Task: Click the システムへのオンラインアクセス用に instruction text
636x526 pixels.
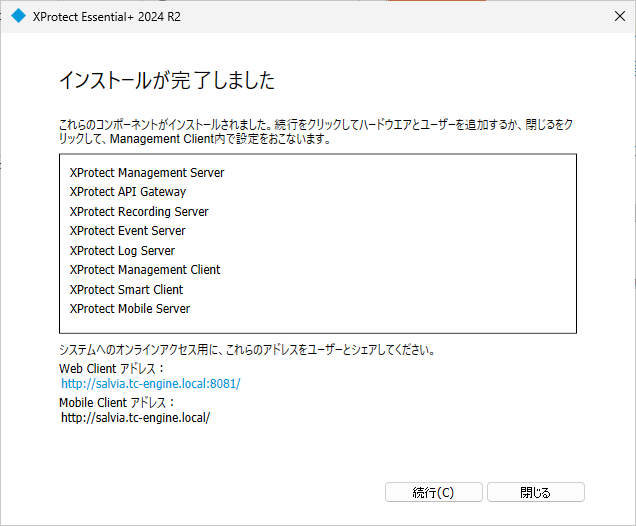Action: 247,350
